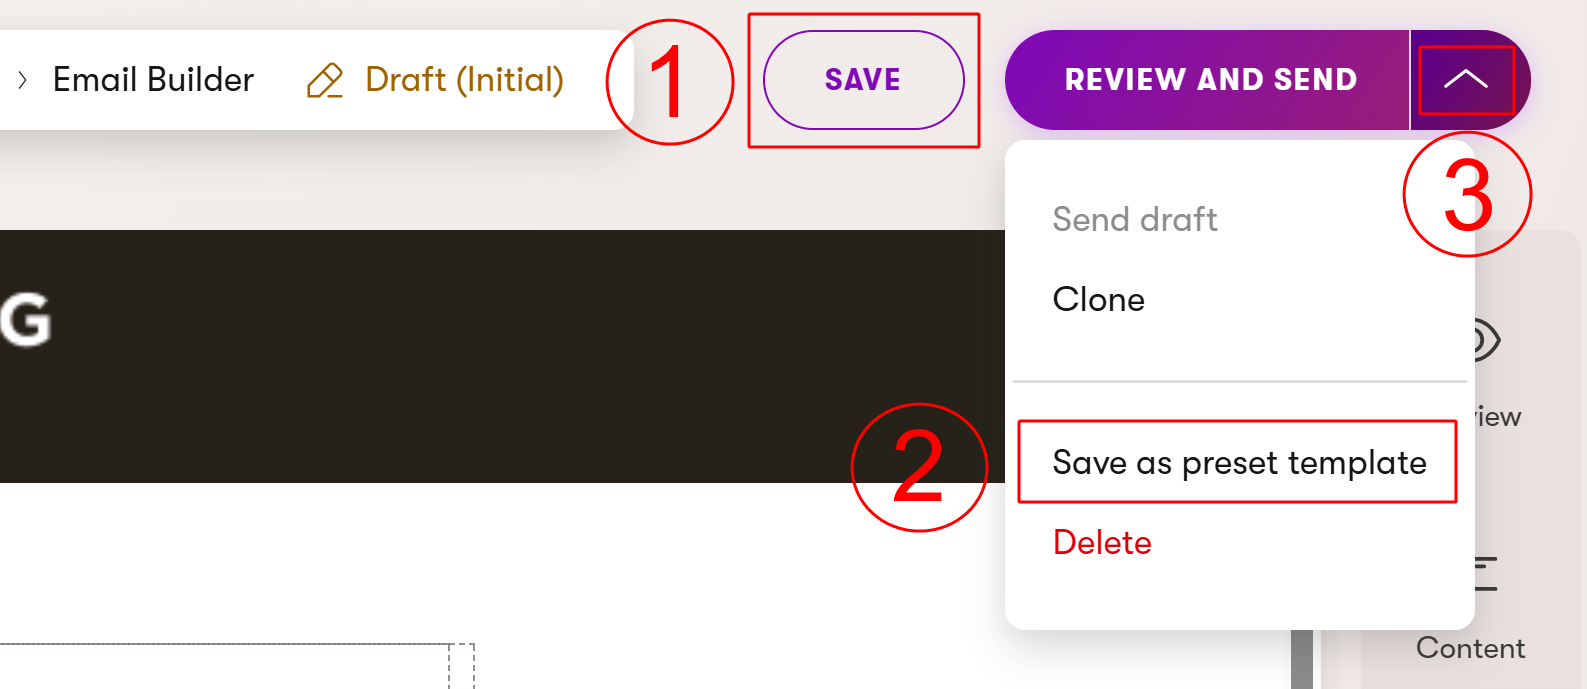1587x689 pixels.
Task: Expand the breadcrumb chevron before Email Builder
Action: [22, 79]
